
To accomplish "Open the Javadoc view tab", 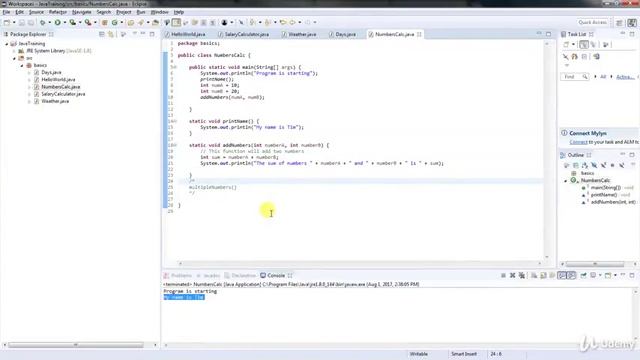I will click(208, 276).
